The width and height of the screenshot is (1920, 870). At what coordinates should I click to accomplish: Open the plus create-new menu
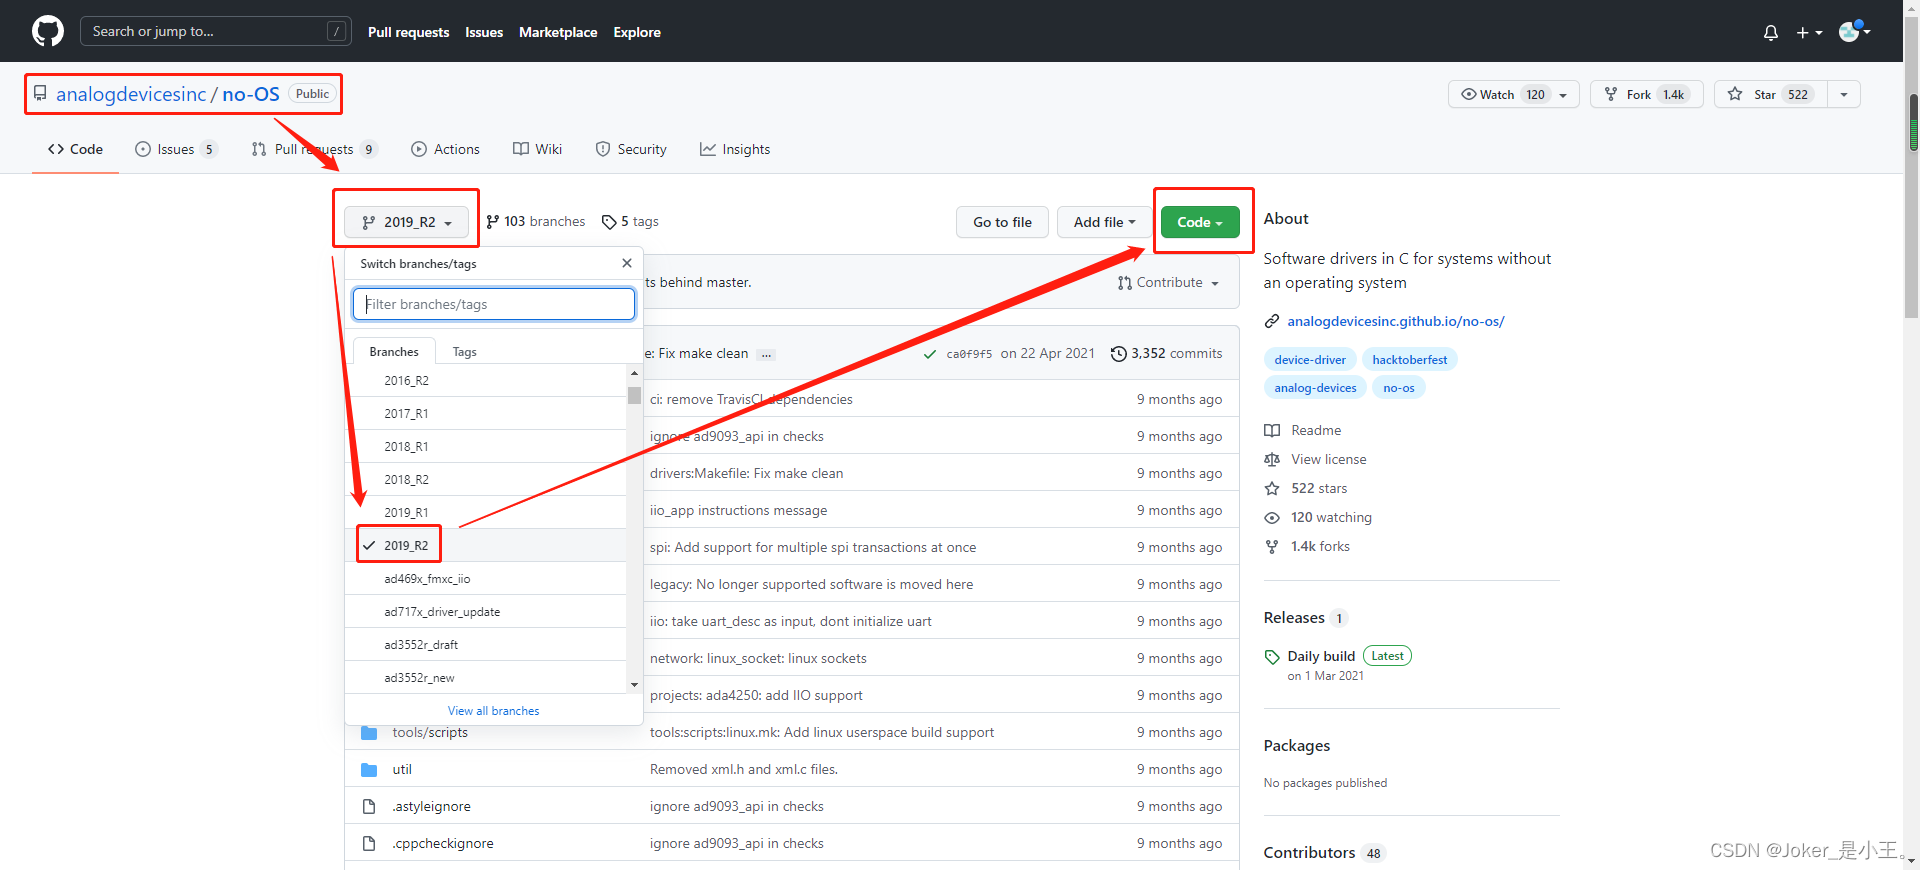1809,32
